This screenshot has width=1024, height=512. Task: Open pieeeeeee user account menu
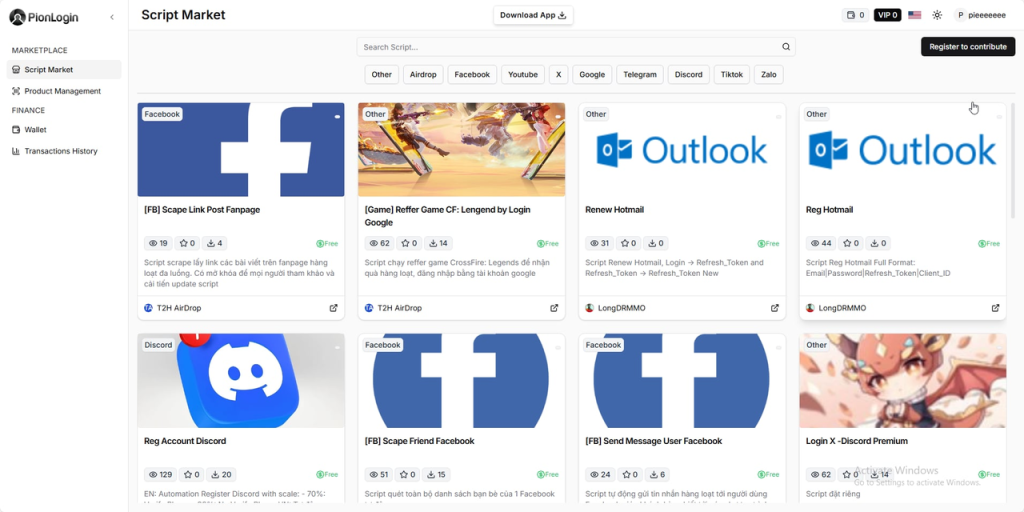pos(981,15)
